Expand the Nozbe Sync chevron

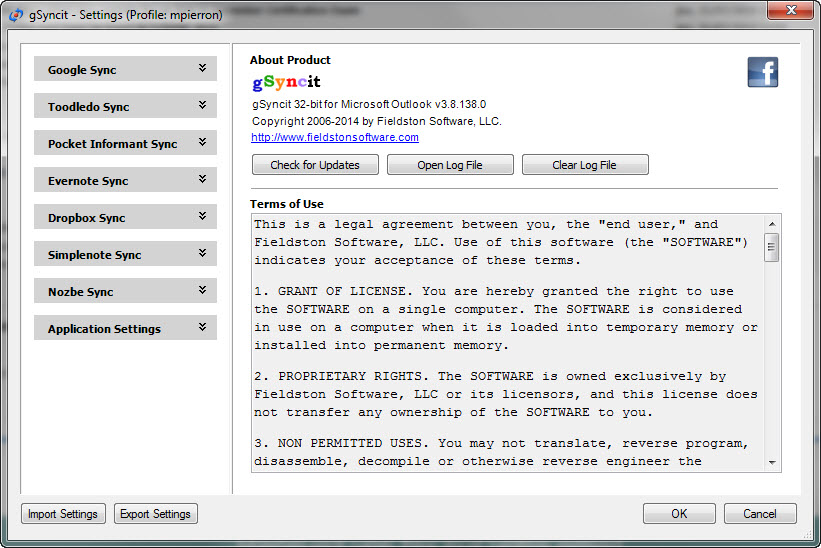tap(202, 290)
